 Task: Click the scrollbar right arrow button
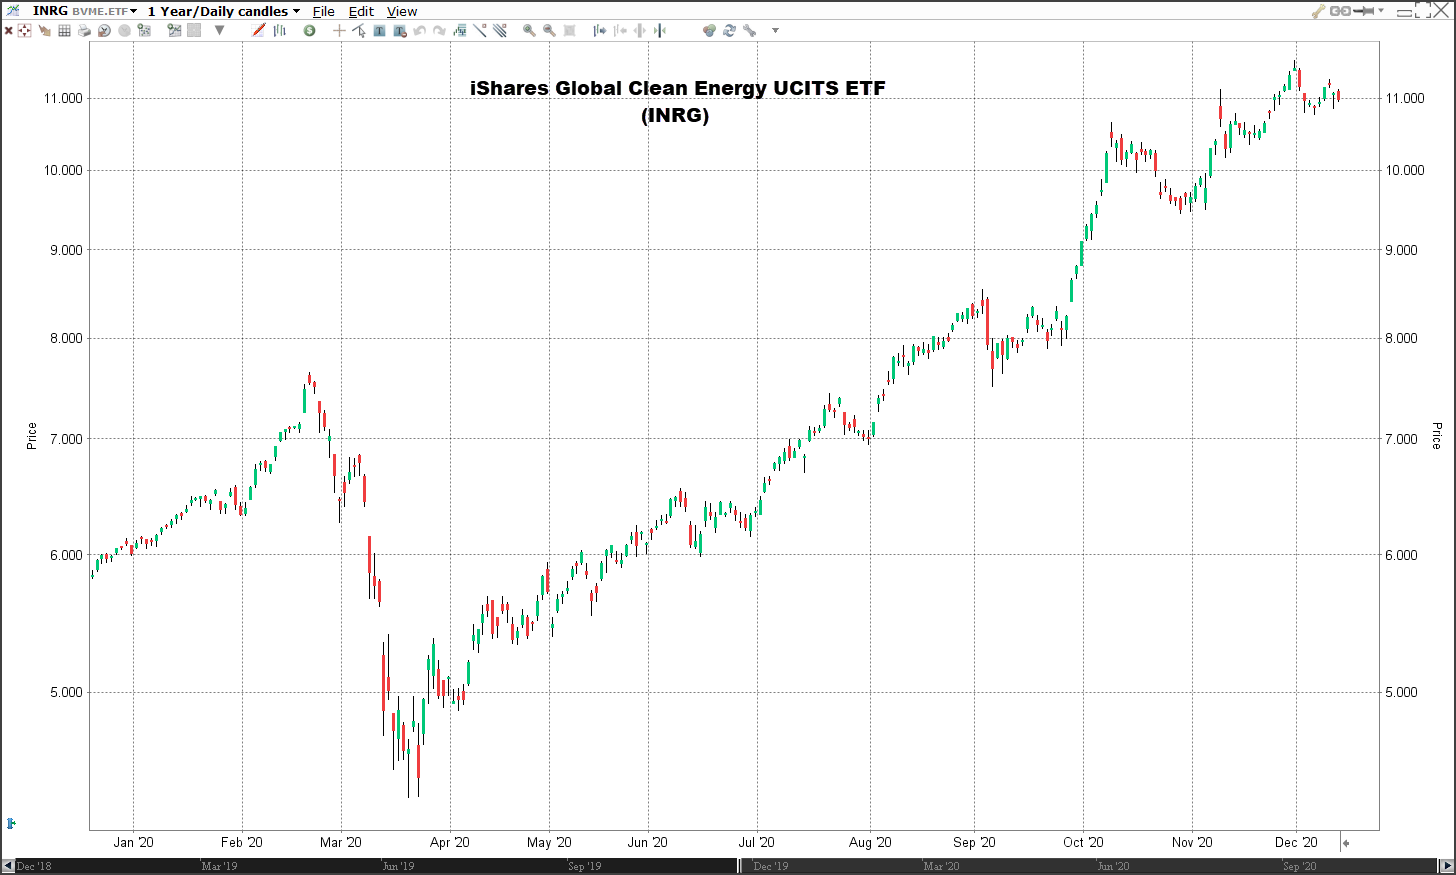pyautogui.click(x=1447, y=866)
